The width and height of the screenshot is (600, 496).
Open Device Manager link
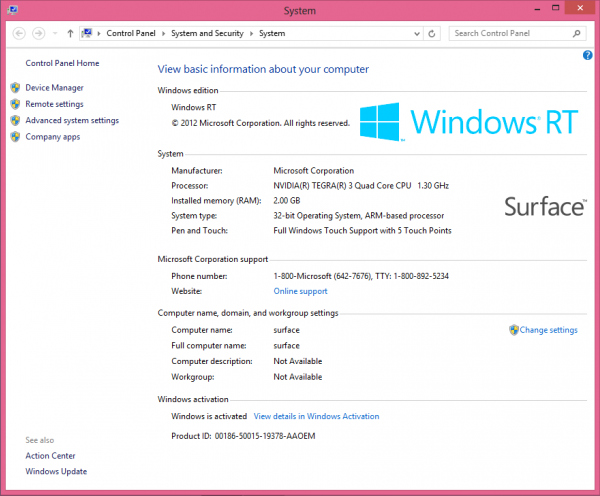(54, 88)
